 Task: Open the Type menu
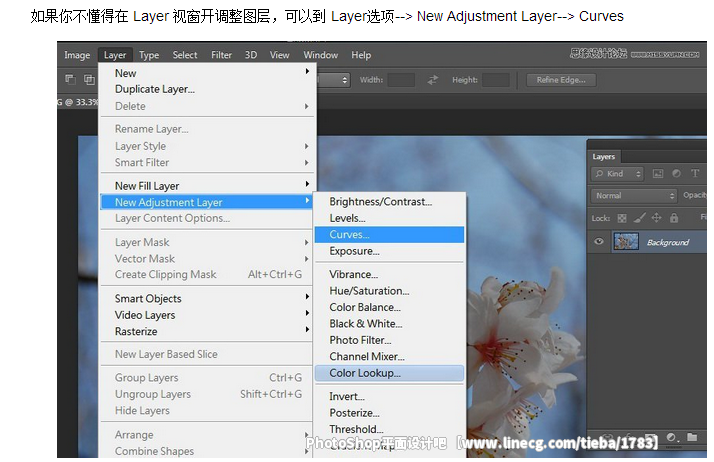pos(149,55)
